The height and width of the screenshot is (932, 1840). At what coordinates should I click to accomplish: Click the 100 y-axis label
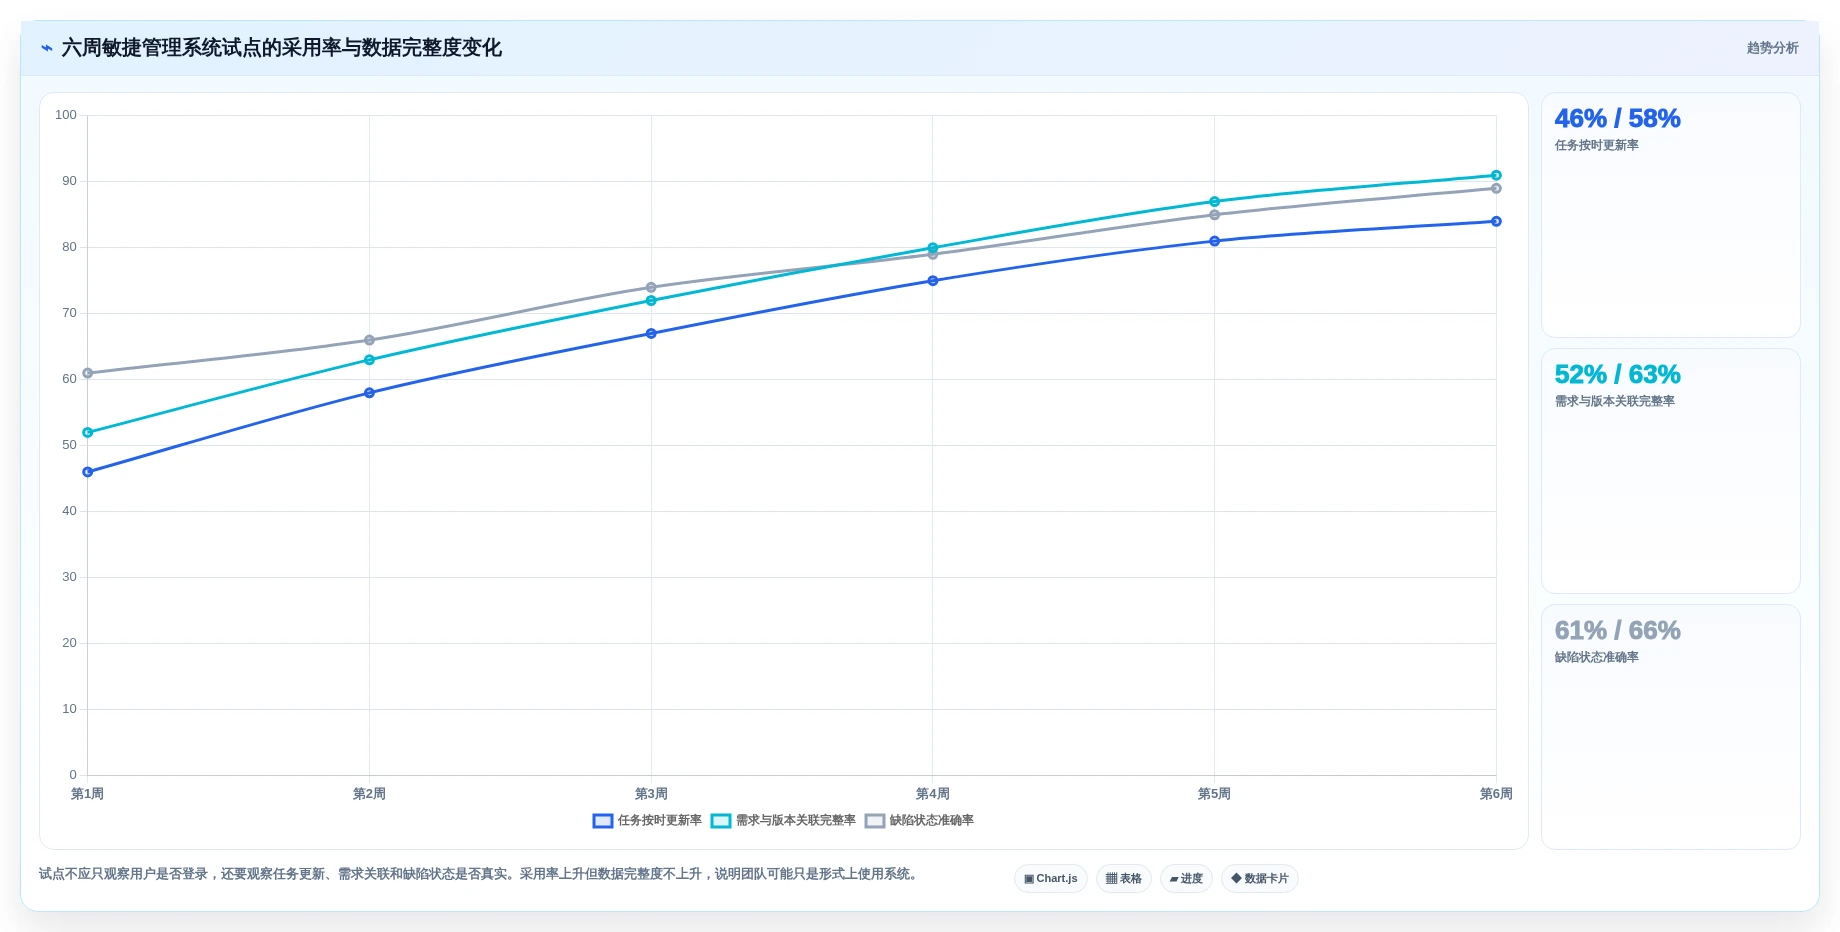66,115
